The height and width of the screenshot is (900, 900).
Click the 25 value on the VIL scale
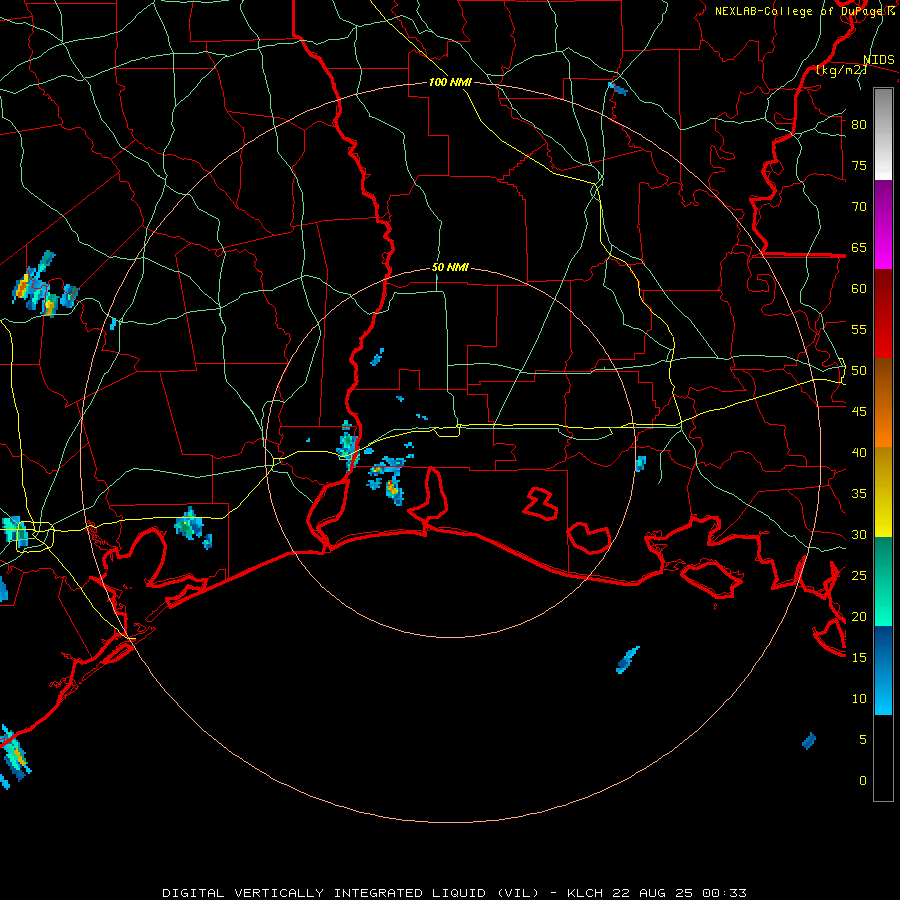859,576
